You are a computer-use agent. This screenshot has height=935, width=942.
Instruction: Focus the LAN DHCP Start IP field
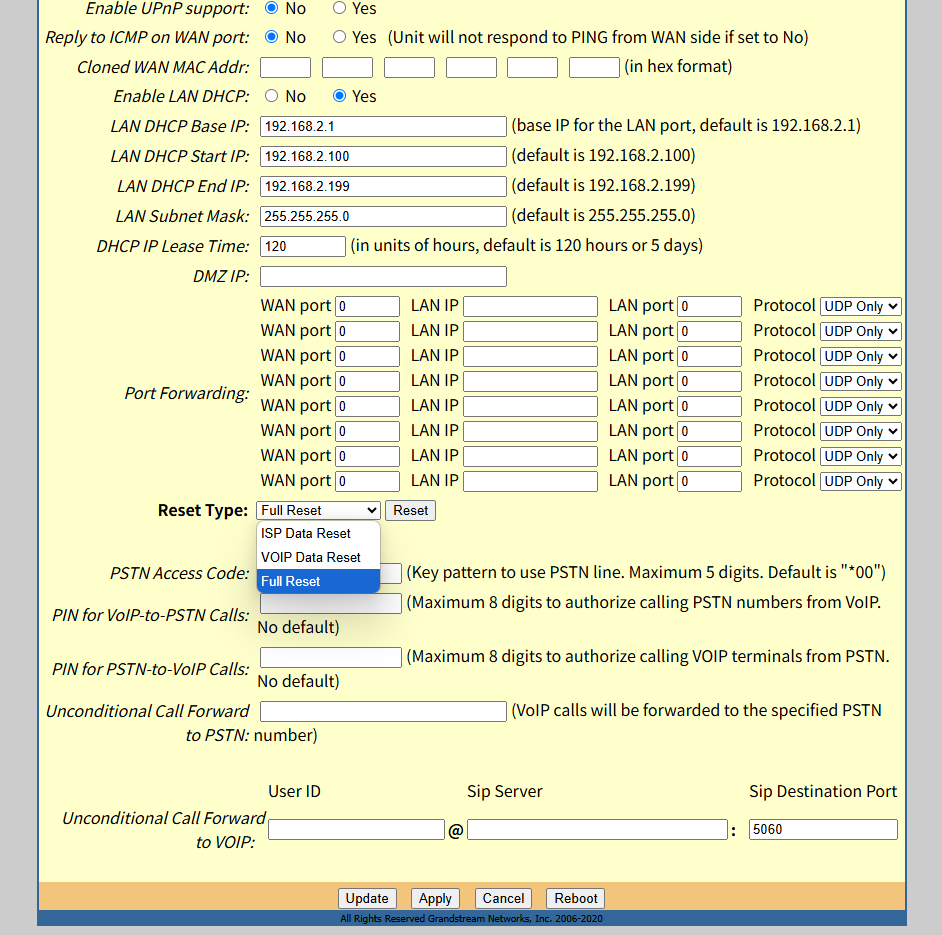click(x=383, y=156)
